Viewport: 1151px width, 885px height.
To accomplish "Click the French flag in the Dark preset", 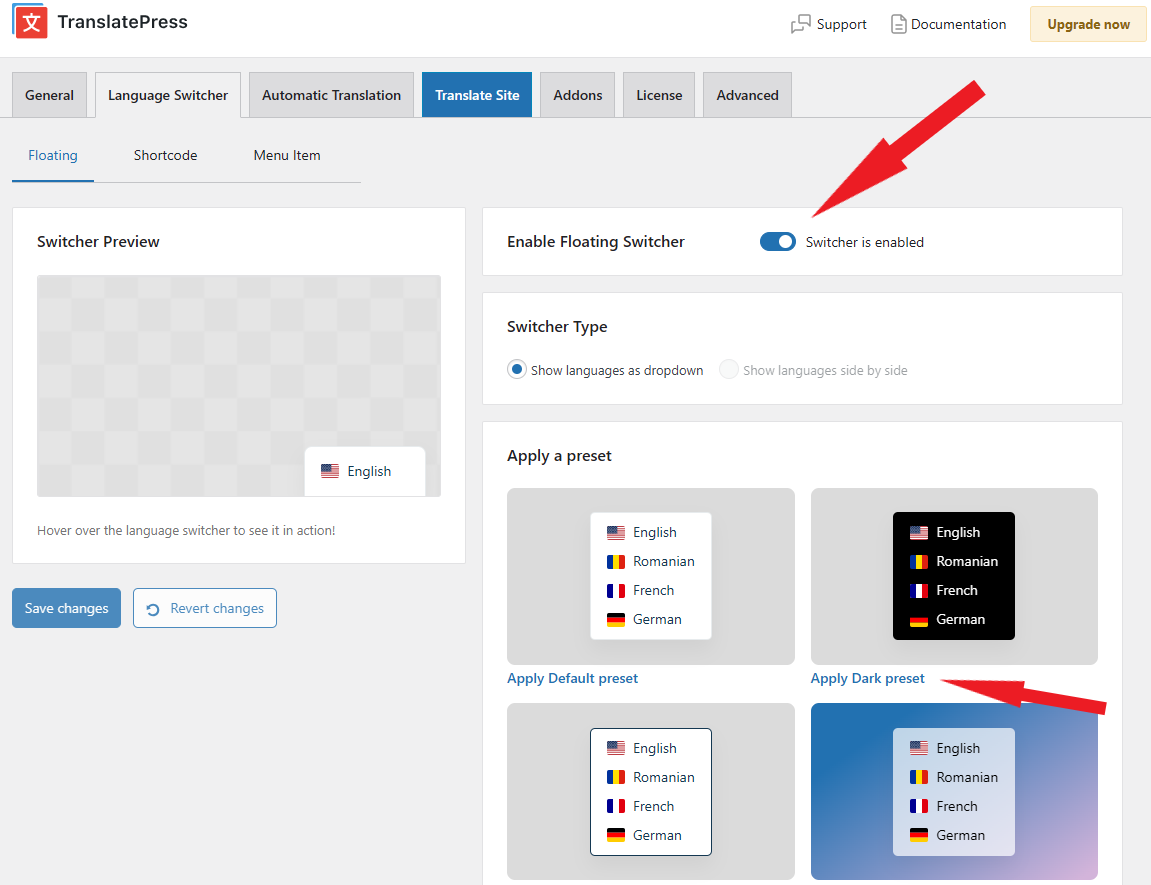I will pyautogui.click(x=919, y=590).
